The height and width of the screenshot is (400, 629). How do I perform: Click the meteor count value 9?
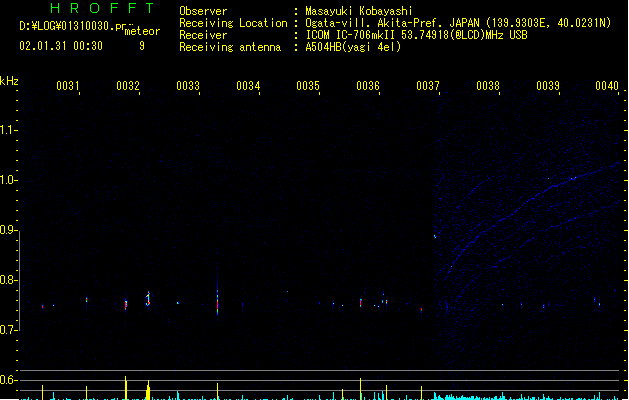coord(142,46)
